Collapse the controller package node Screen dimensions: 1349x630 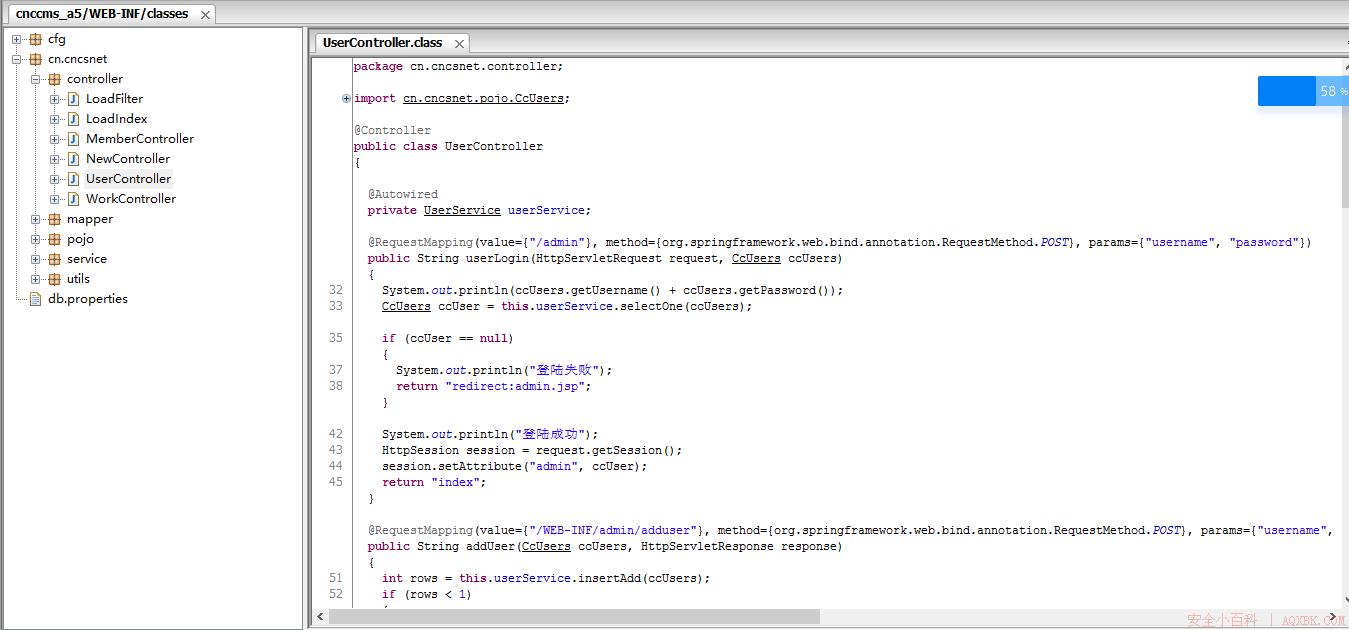tap(35, 79)
